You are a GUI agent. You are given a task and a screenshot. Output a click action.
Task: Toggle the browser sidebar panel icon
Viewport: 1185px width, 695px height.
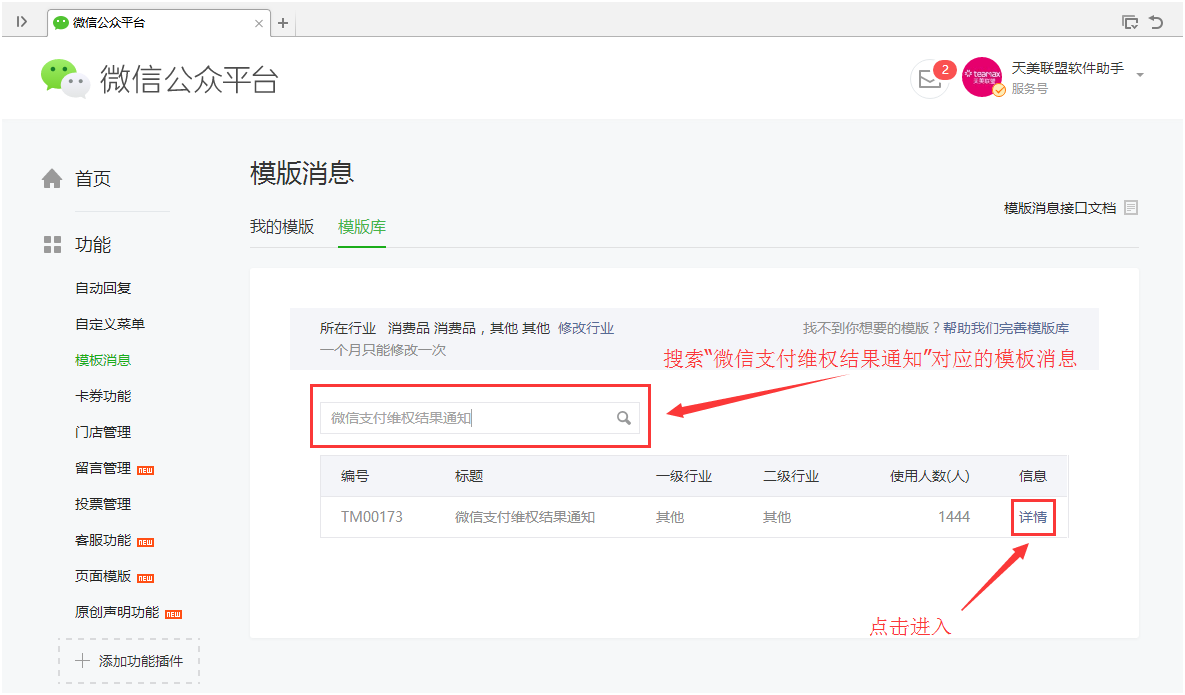(22, 22)
